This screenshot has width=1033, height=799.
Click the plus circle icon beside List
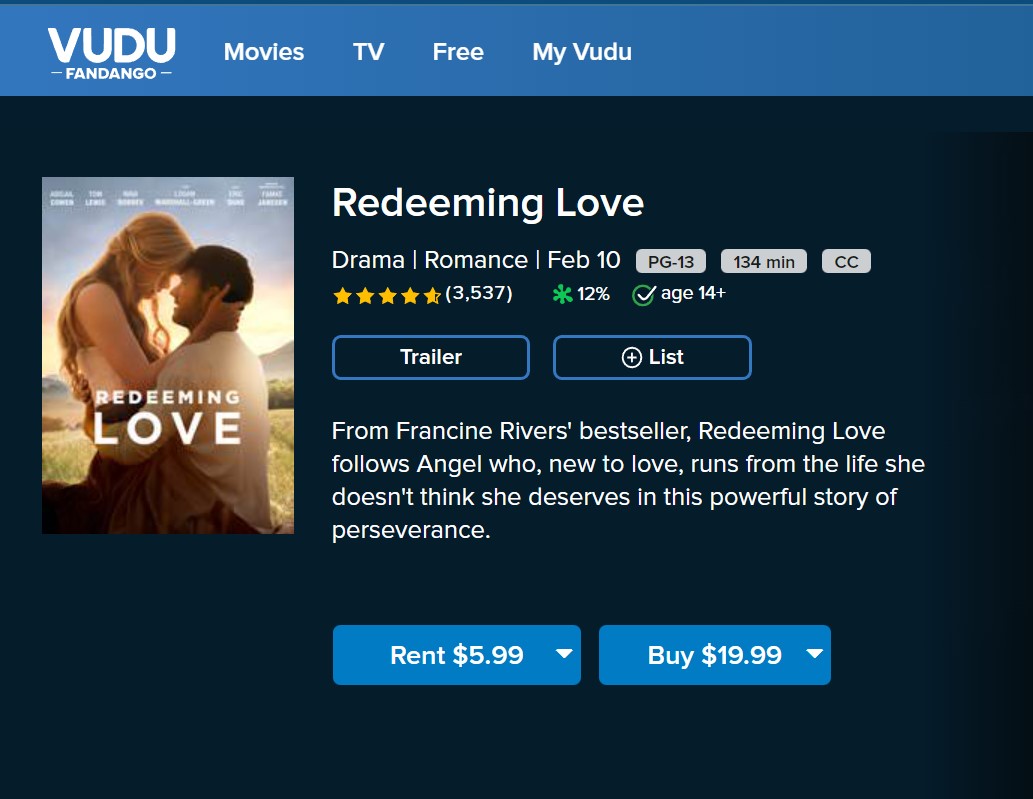(632, 358)
